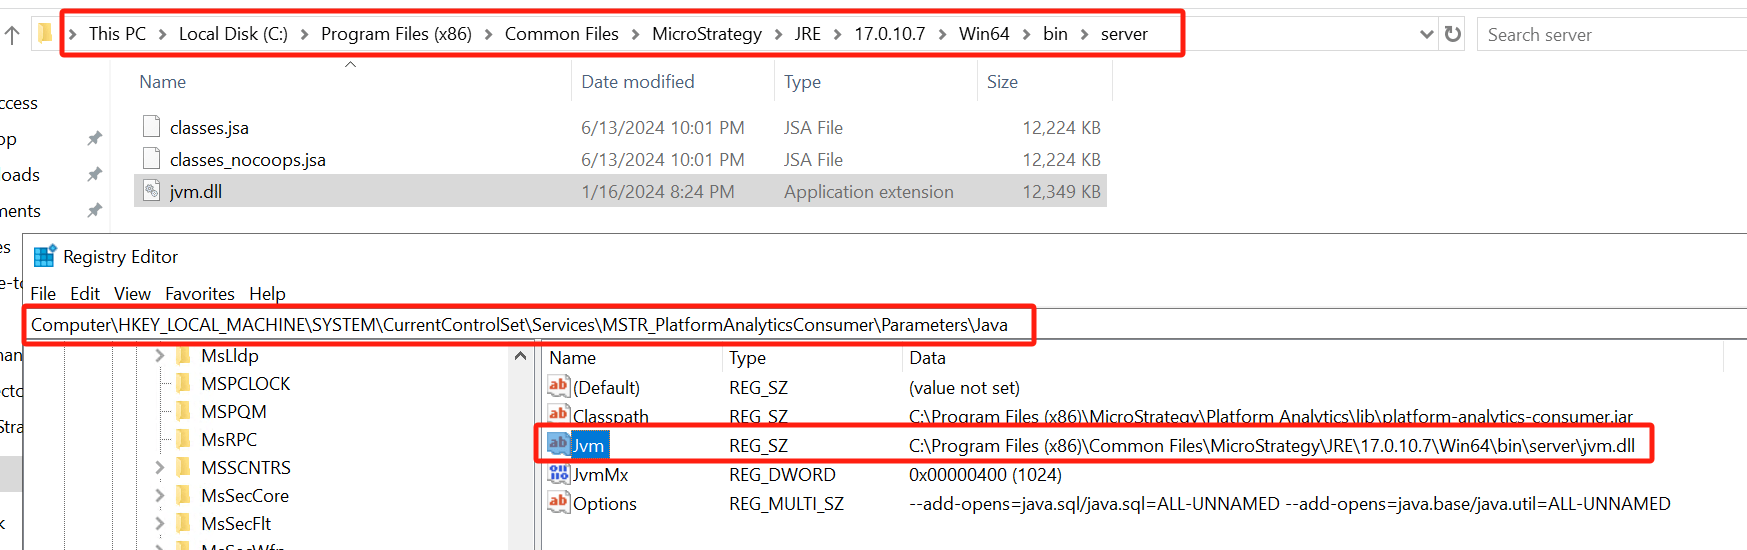
Task: Select MsLldp key in tree
Action: pos(229,356)
